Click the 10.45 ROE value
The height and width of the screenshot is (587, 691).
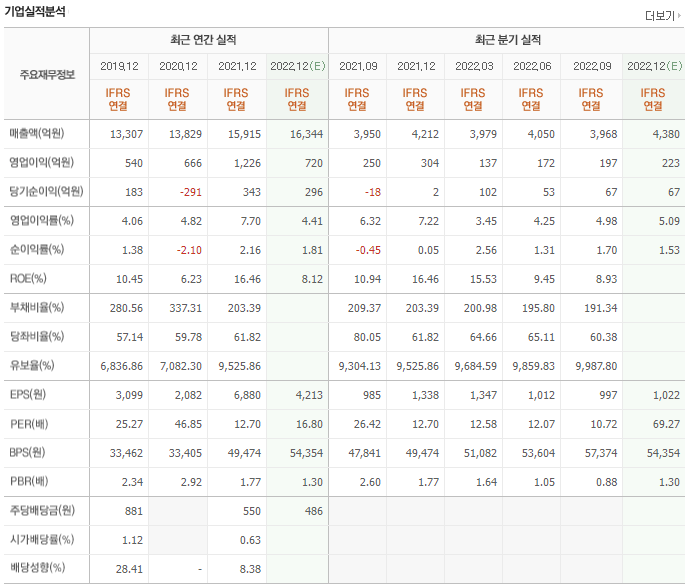point(130,279)
